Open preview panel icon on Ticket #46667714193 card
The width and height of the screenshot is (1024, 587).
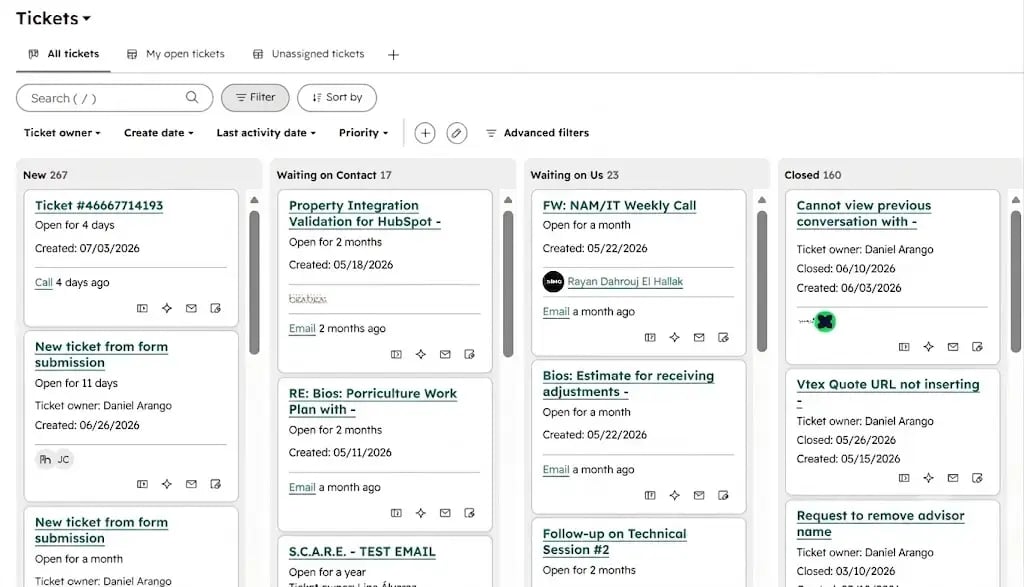pyautogui.click(x=142, y=308)
